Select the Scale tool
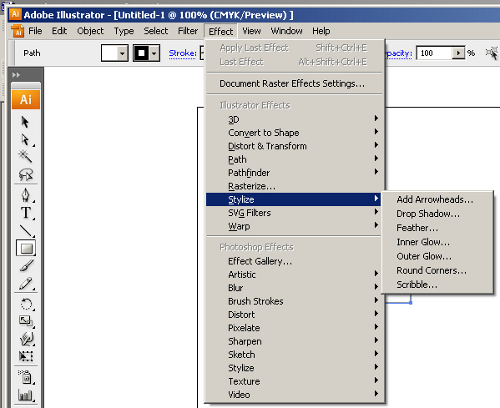Screen dimensions: 500x408 (x=26, y=321)
